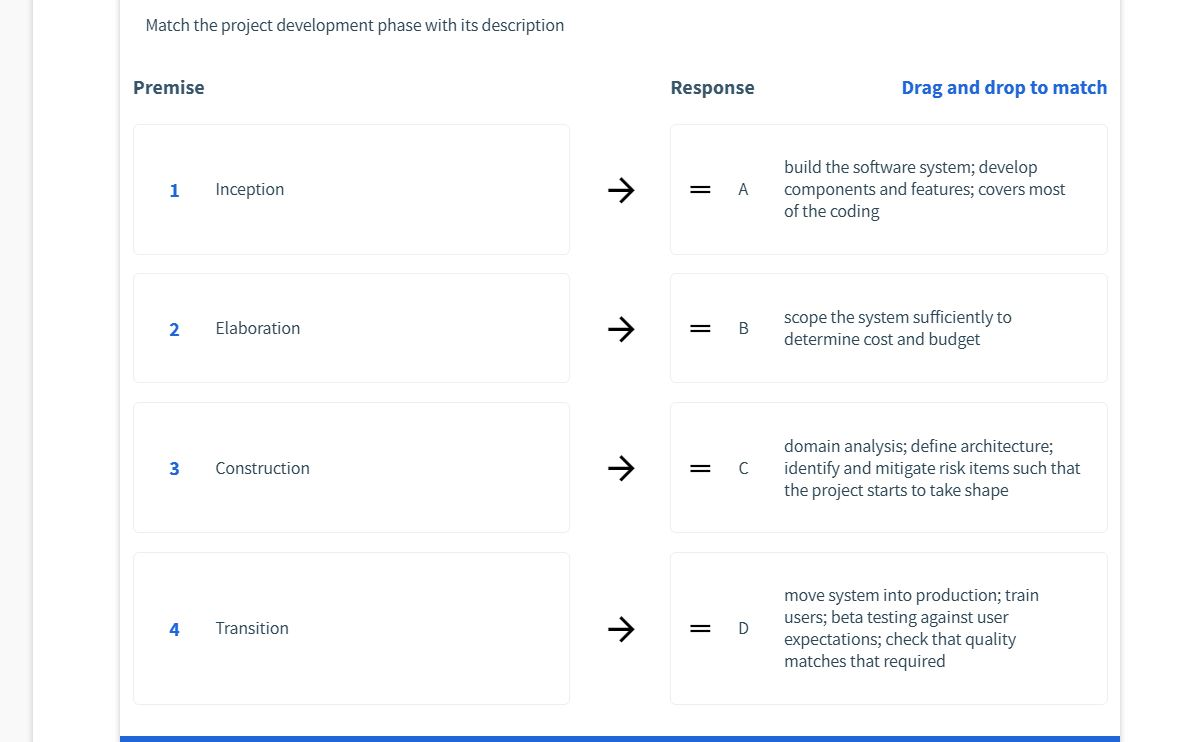
Task: Click the Premise column header
Action: [x=168, y=87]
